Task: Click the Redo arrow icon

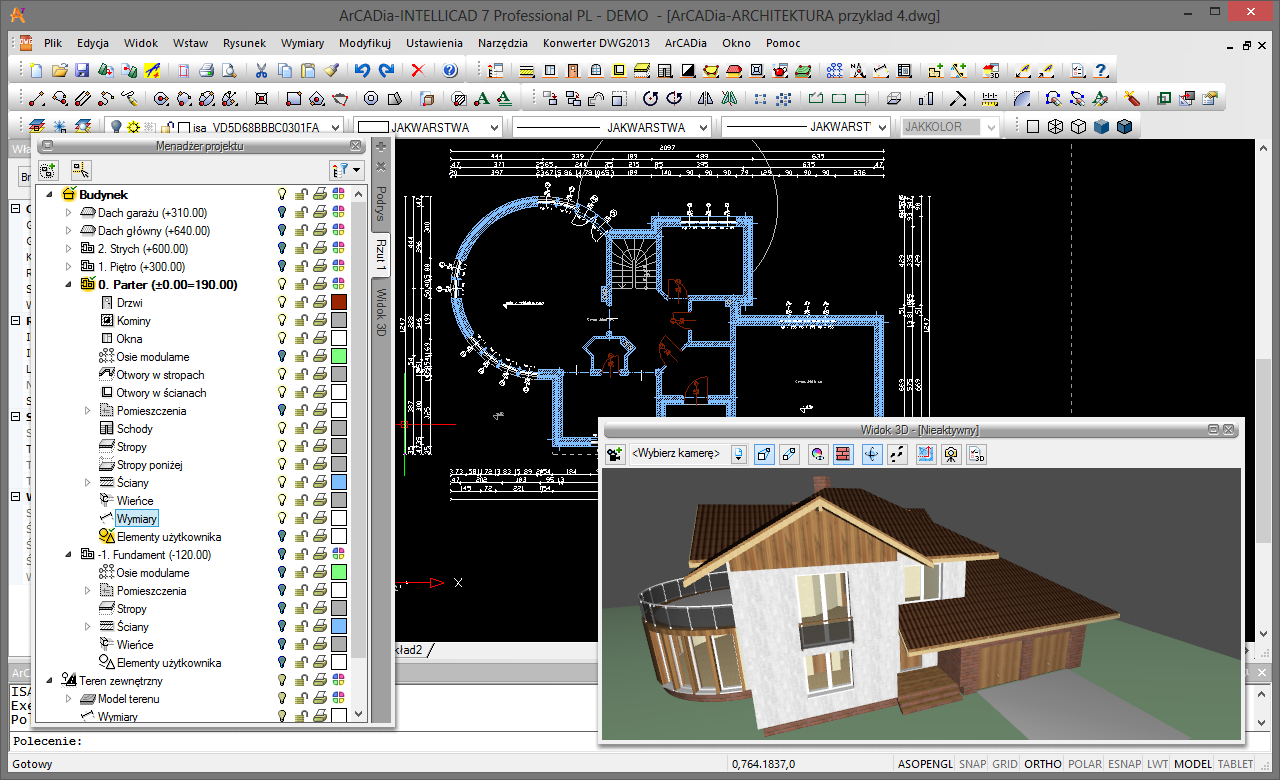Action: [386, 71]
